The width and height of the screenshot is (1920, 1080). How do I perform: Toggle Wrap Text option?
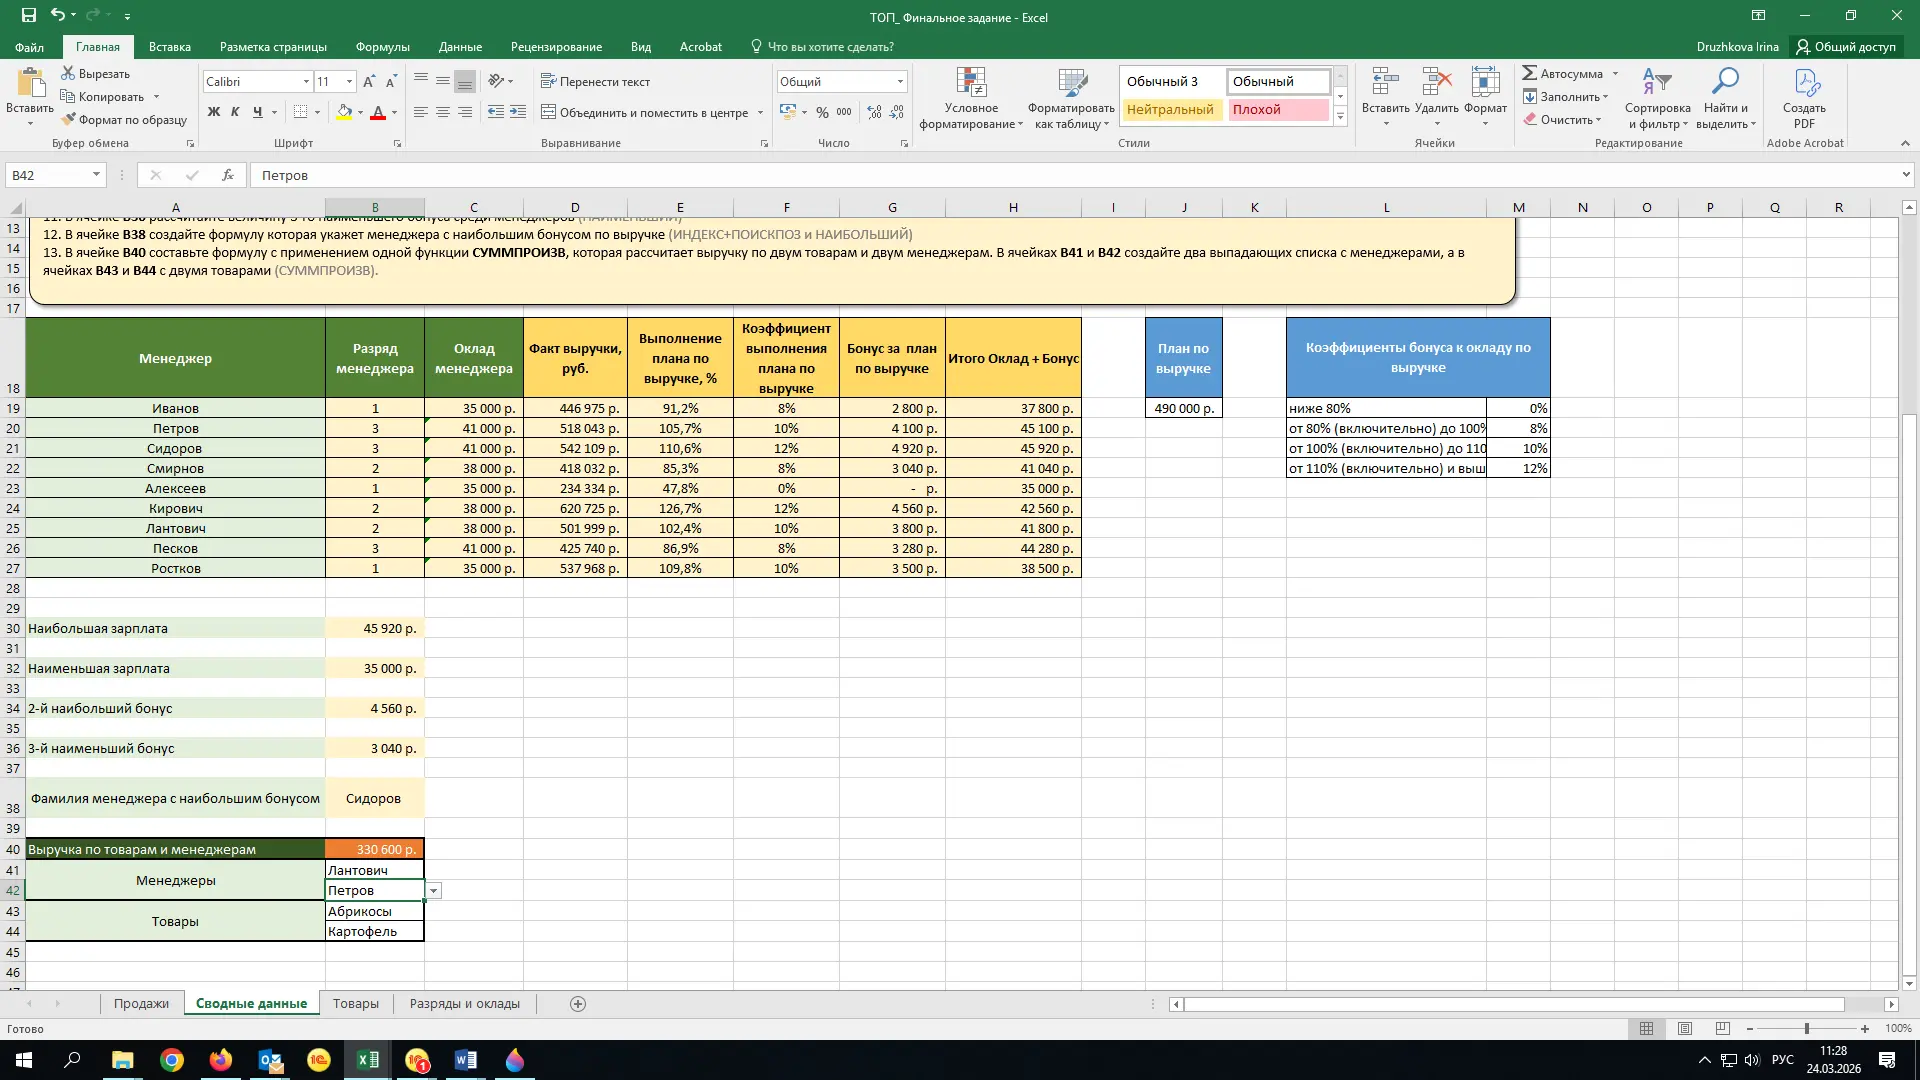click(x=595, y=82)
